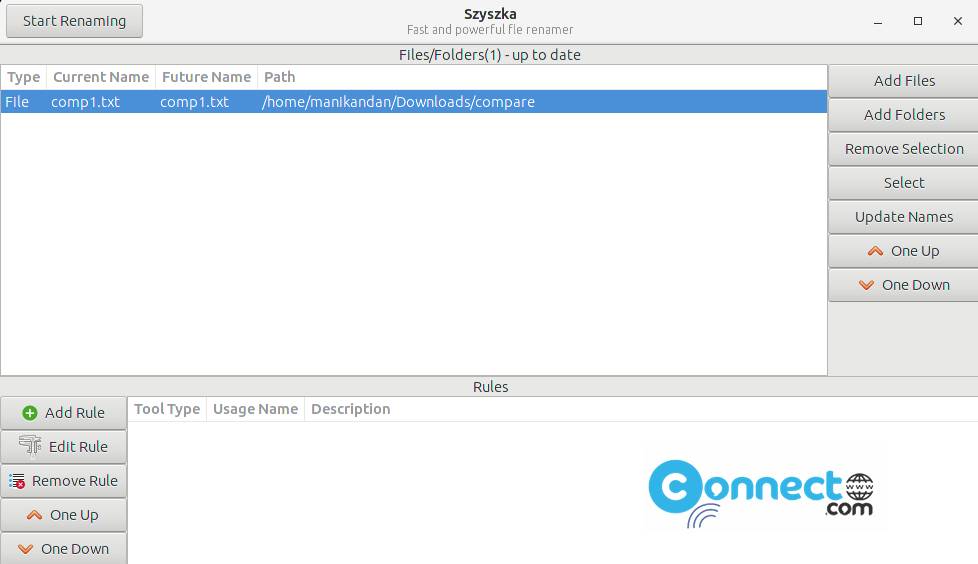The width and height of the screenshot is (978, 564).
Task: Minimize the Szyszka window
Action: click(x=878, y=21)
